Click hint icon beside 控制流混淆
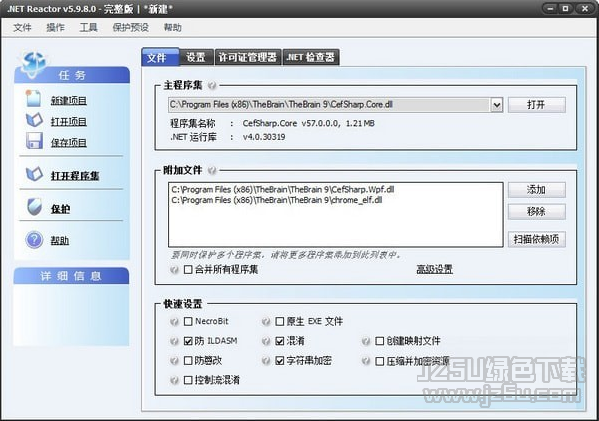Viewport: 599px width, 421px height. [x=175, y=380]
